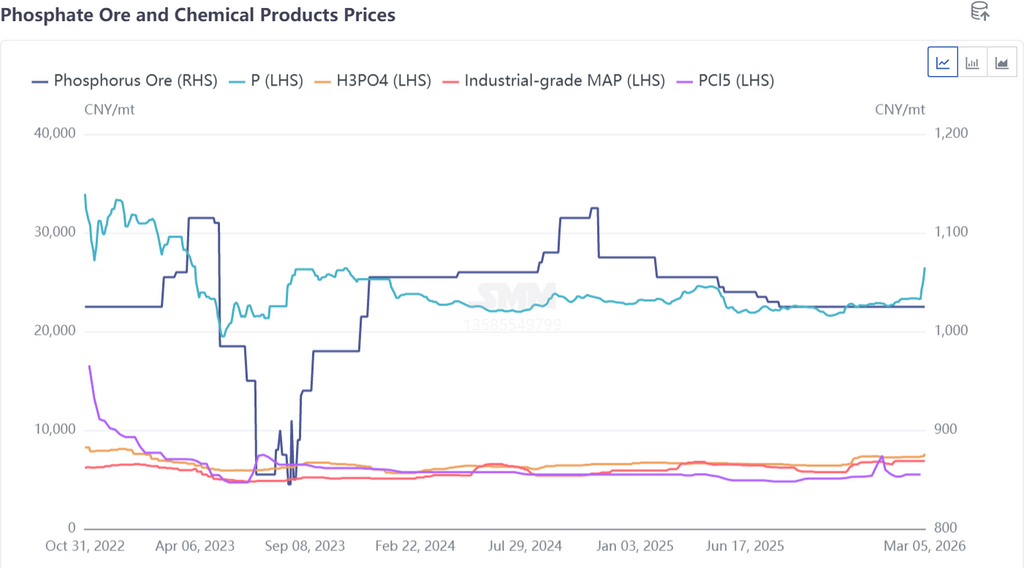Click the Jan 03, 2025 date label

coord(636,547)
